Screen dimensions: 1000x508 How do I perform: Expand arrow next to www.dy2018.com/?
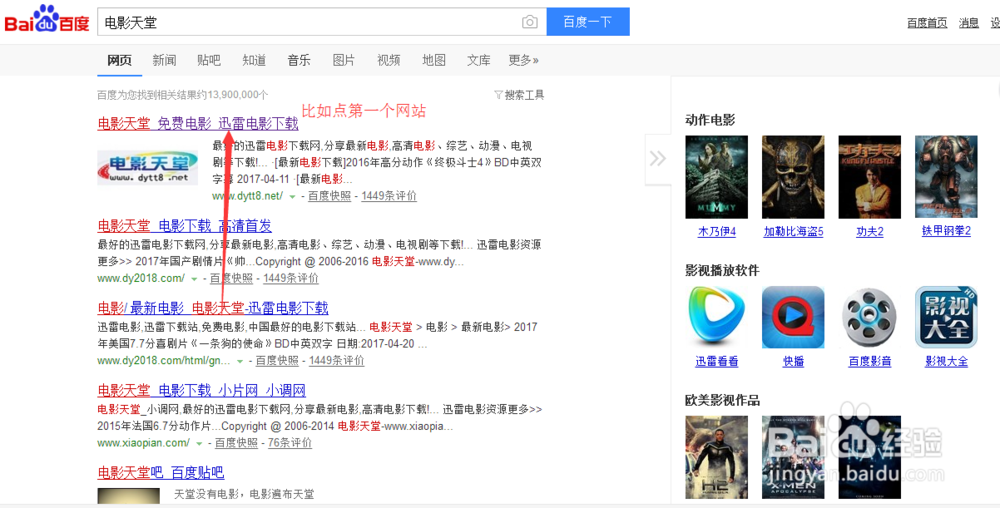(x=195, y=279)
